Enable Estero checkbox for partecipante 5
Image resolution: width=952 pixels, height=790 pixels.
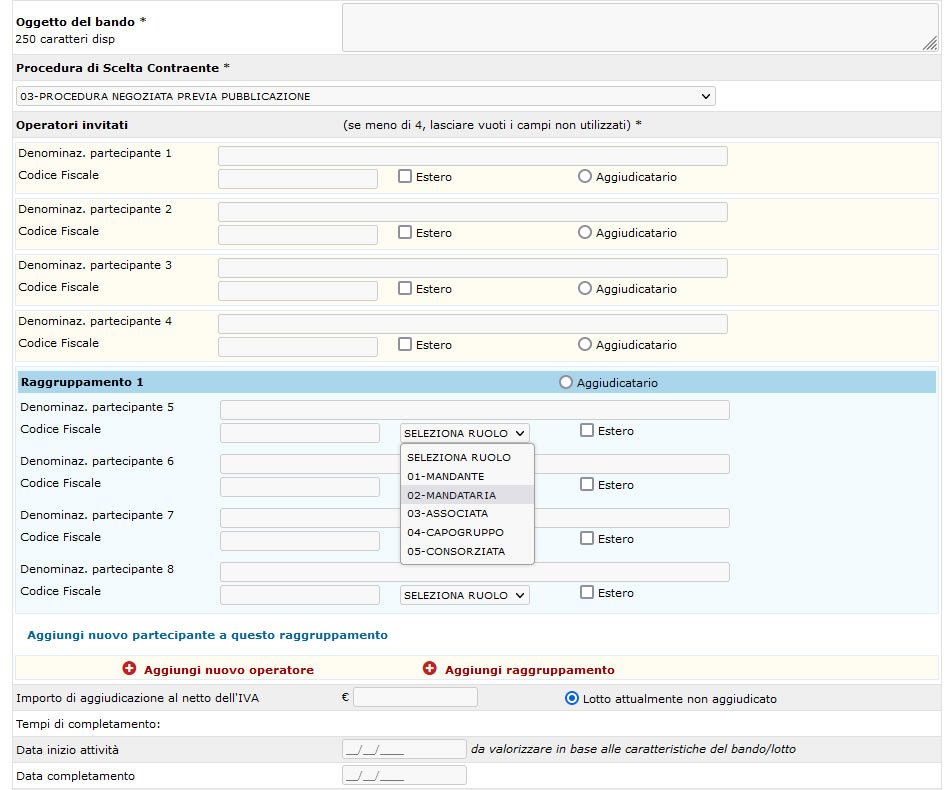[587, 430]
